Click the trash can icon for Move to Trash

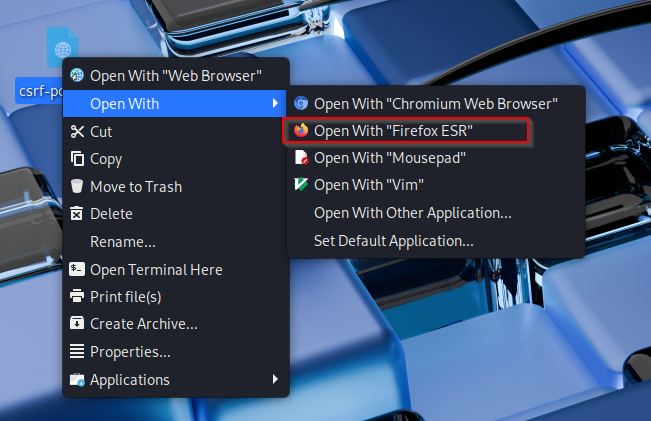(77, 186)
